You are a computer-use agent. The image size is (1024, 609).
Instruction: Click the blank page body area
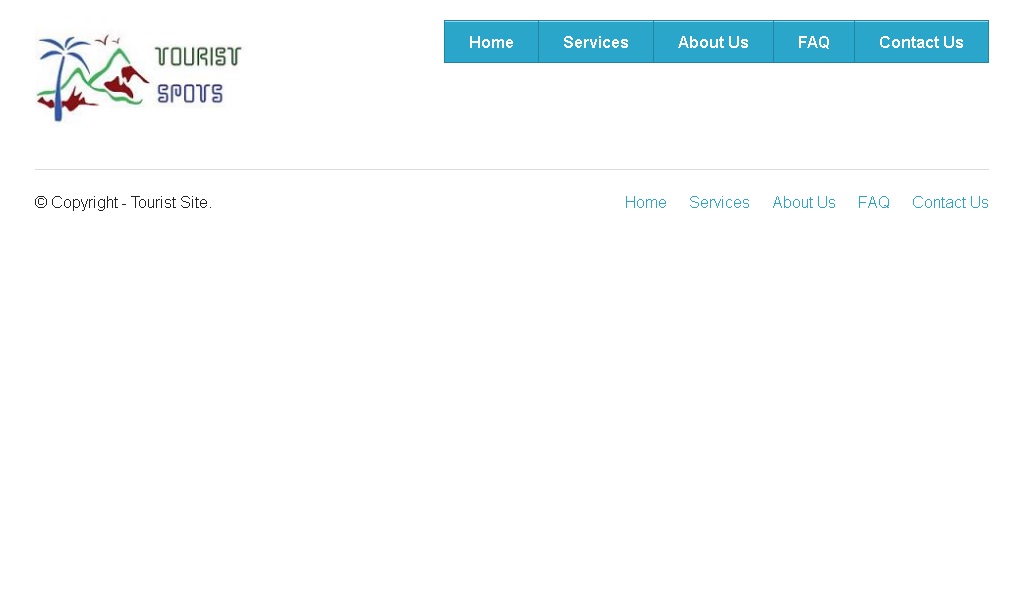tap(512, 400)
